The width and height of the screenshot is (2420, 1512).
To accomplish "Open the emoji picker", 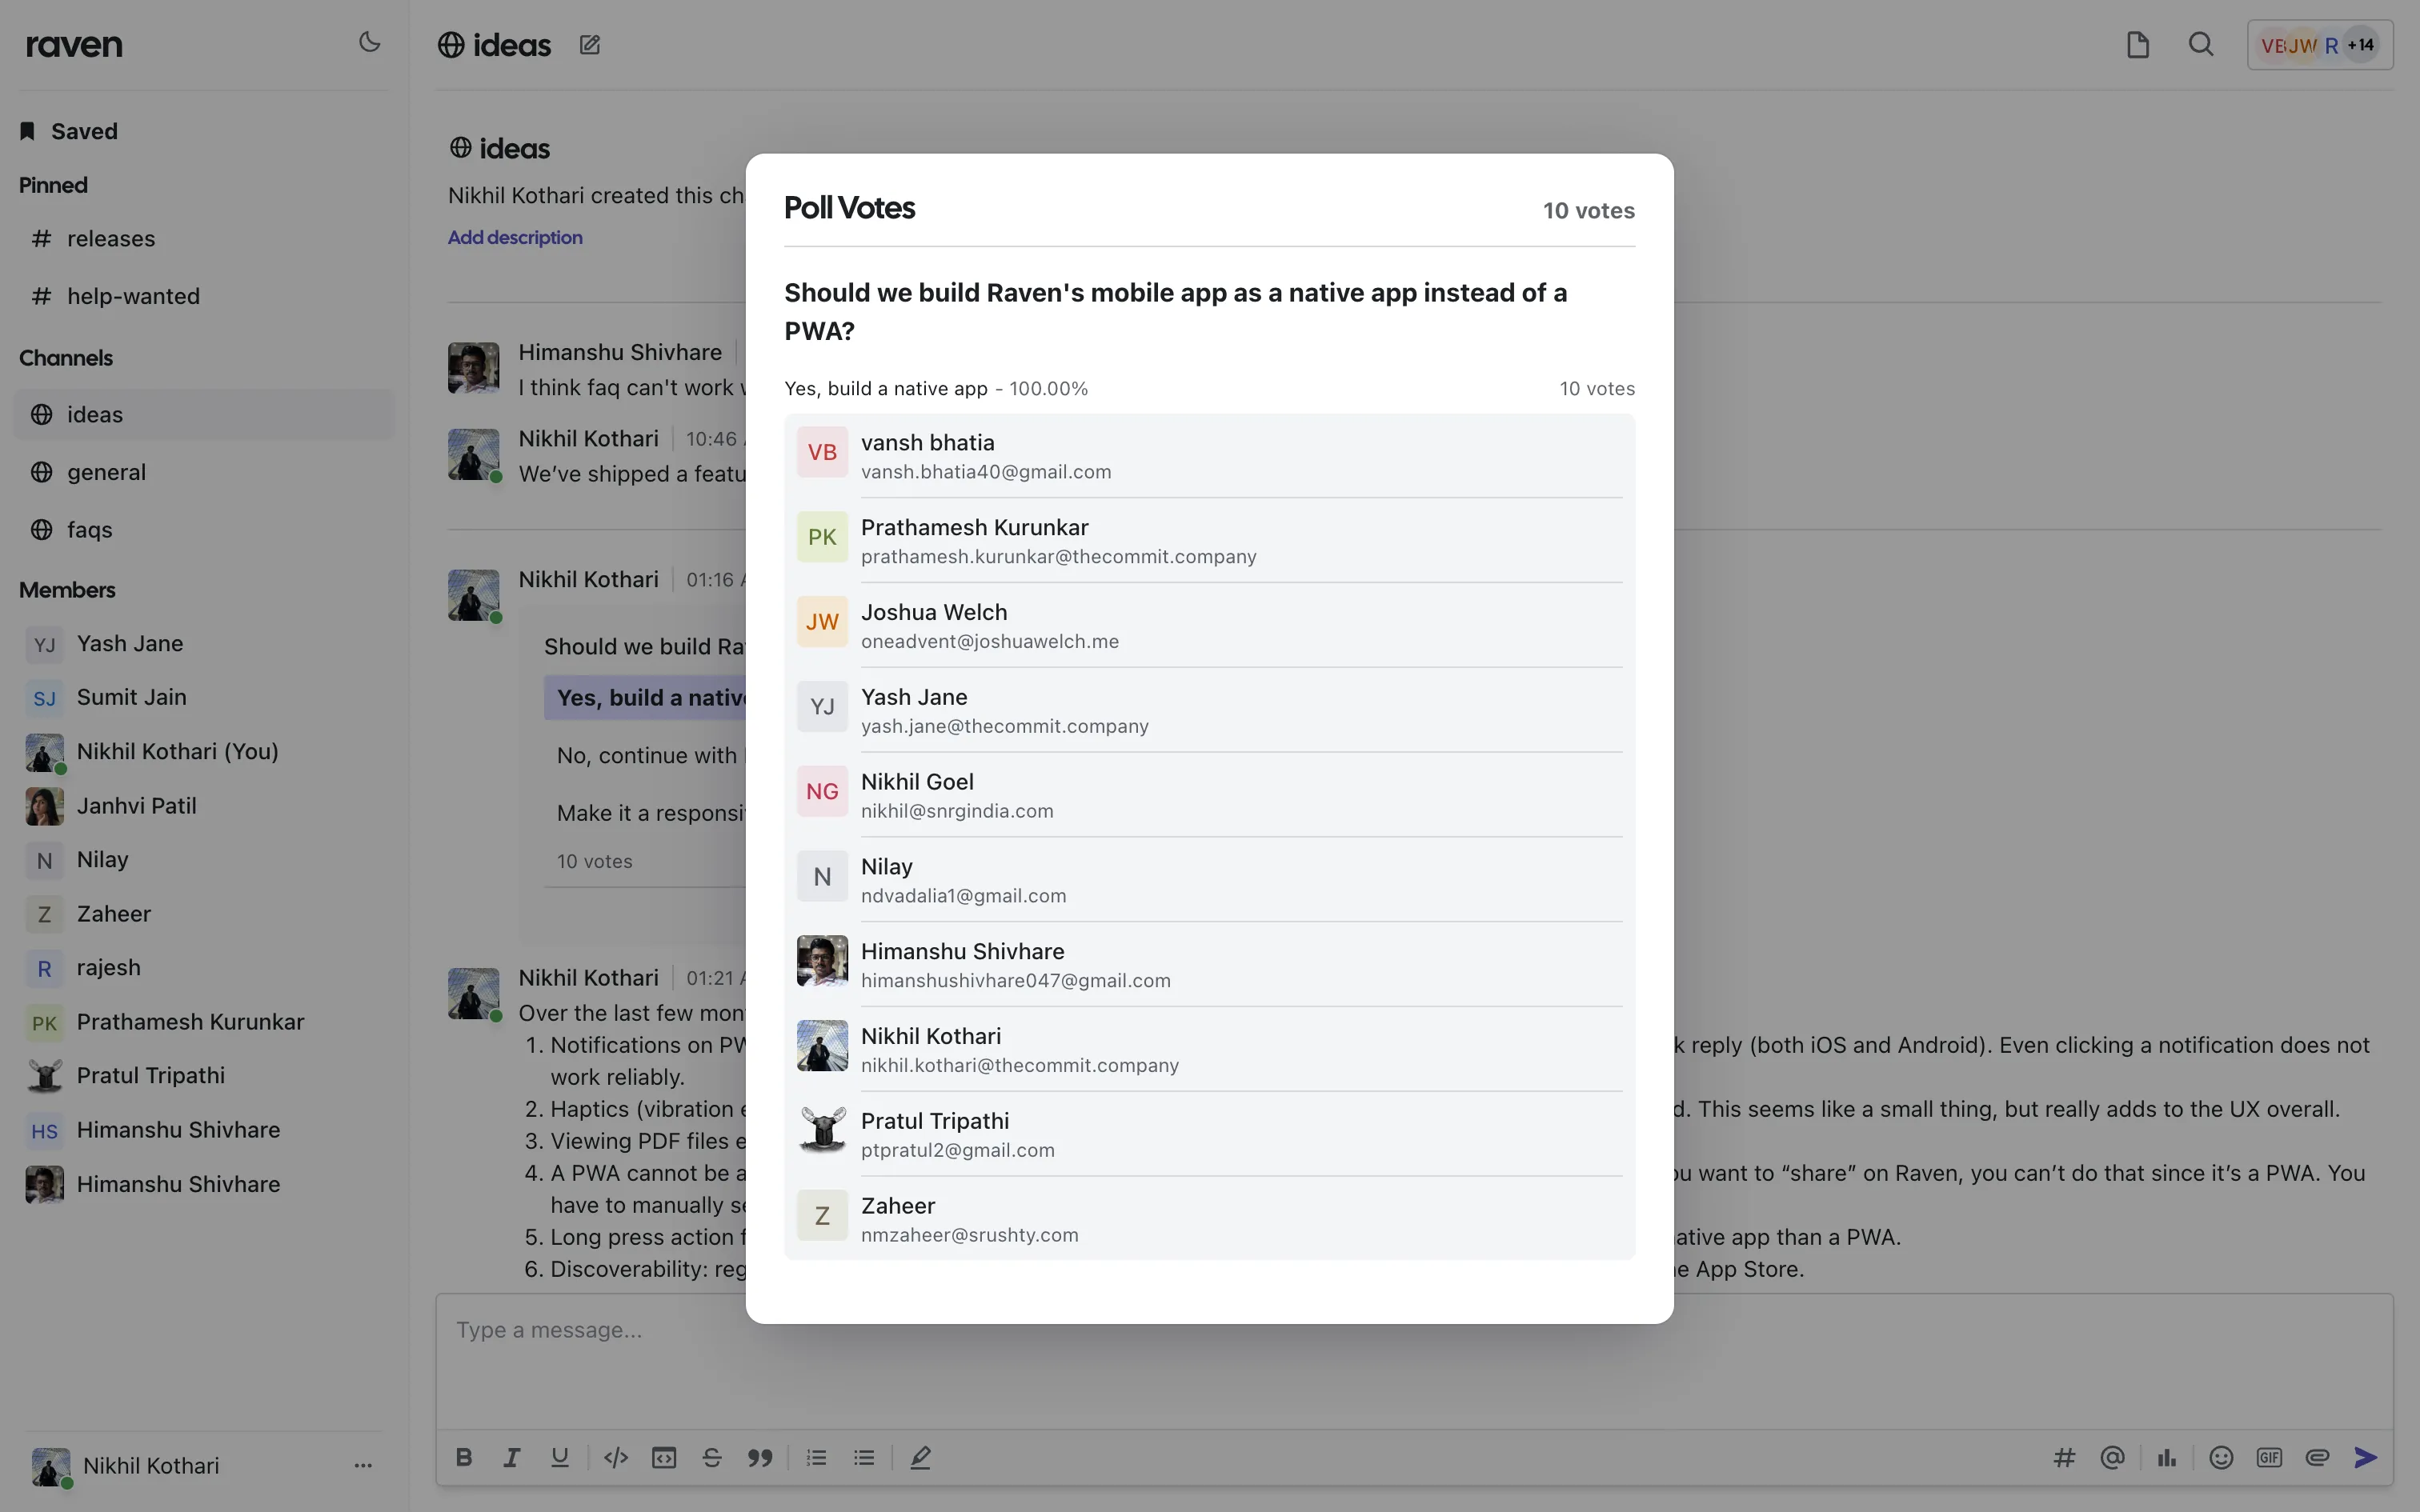I will click(x=2221, y=1457).
